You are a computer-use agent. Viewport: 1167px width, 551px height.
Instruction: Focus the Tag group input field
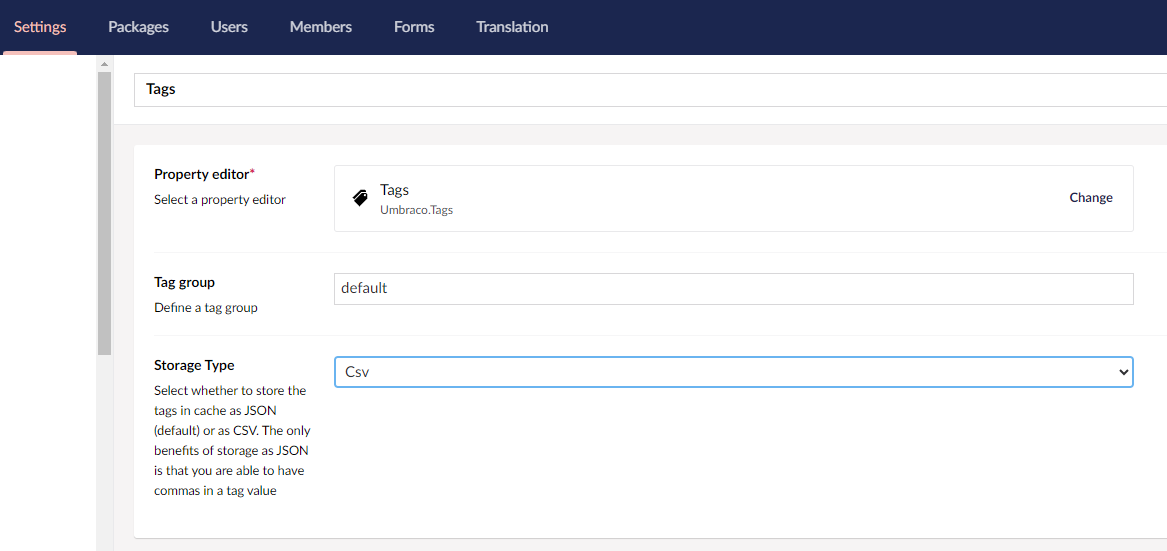[x=734, y=289]
